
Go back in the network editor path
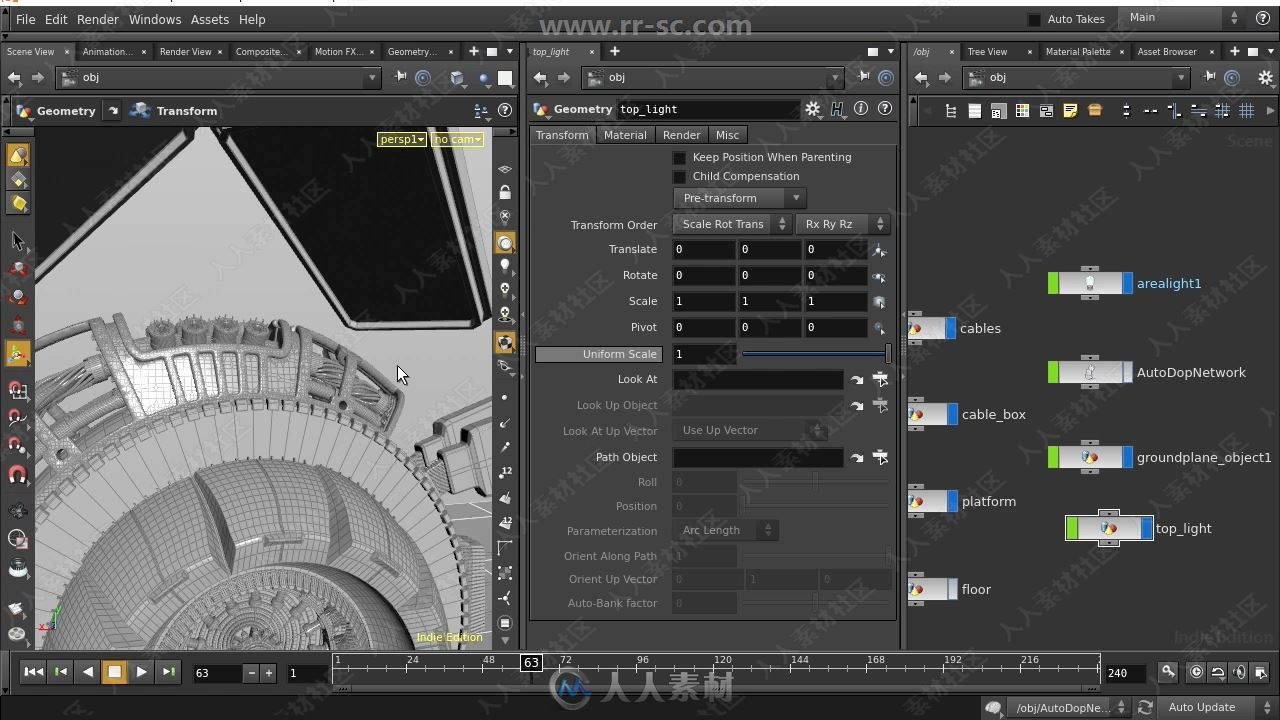[921, 77]
